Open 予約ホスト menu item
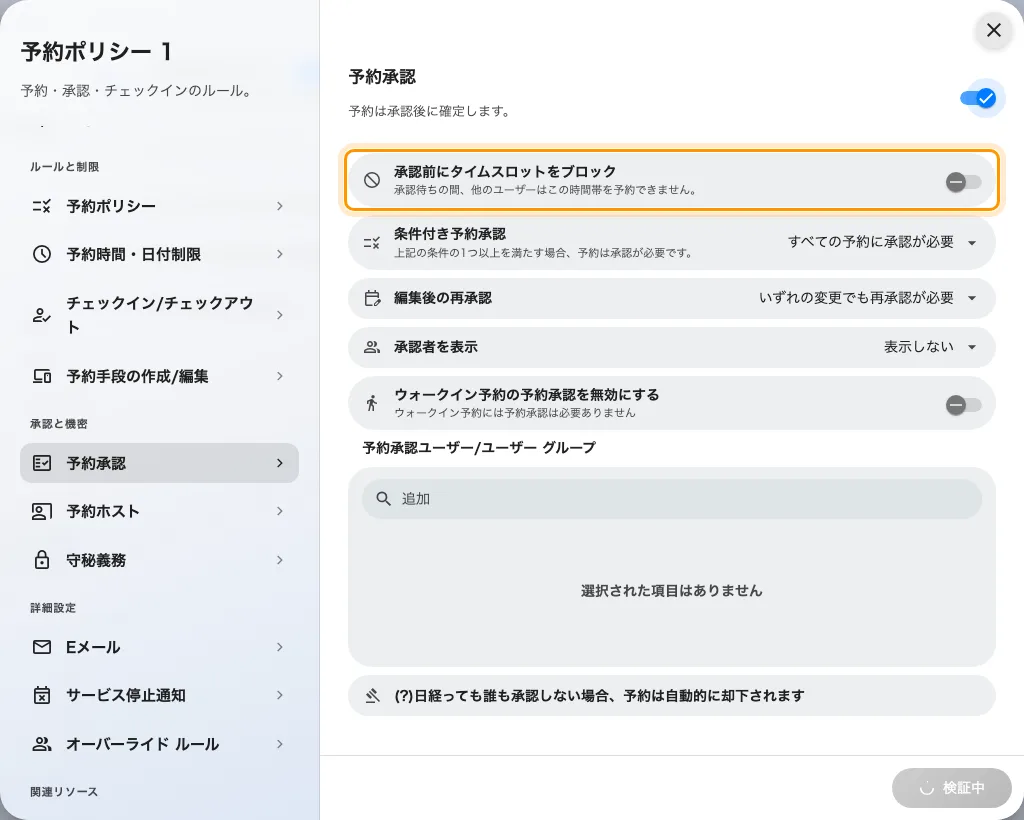This screenshot has width=1024, height=820. tap(159, 511)
